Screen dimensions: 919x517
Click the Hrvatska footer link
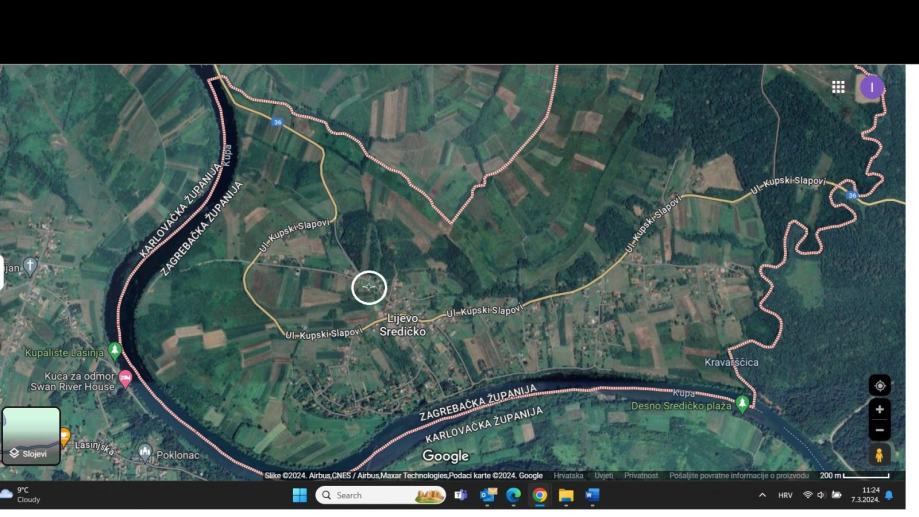pyautogui.click(x=568, y=476)
